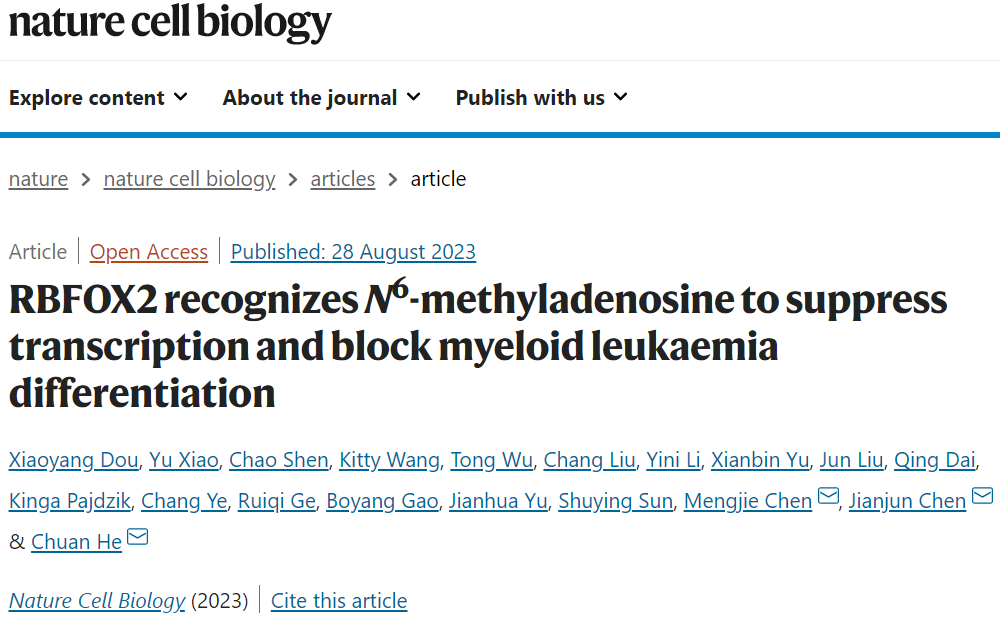Navigate to articles breadcrumb
The width and height of the screenshot is (1000, 620).
tap(342, 179)
